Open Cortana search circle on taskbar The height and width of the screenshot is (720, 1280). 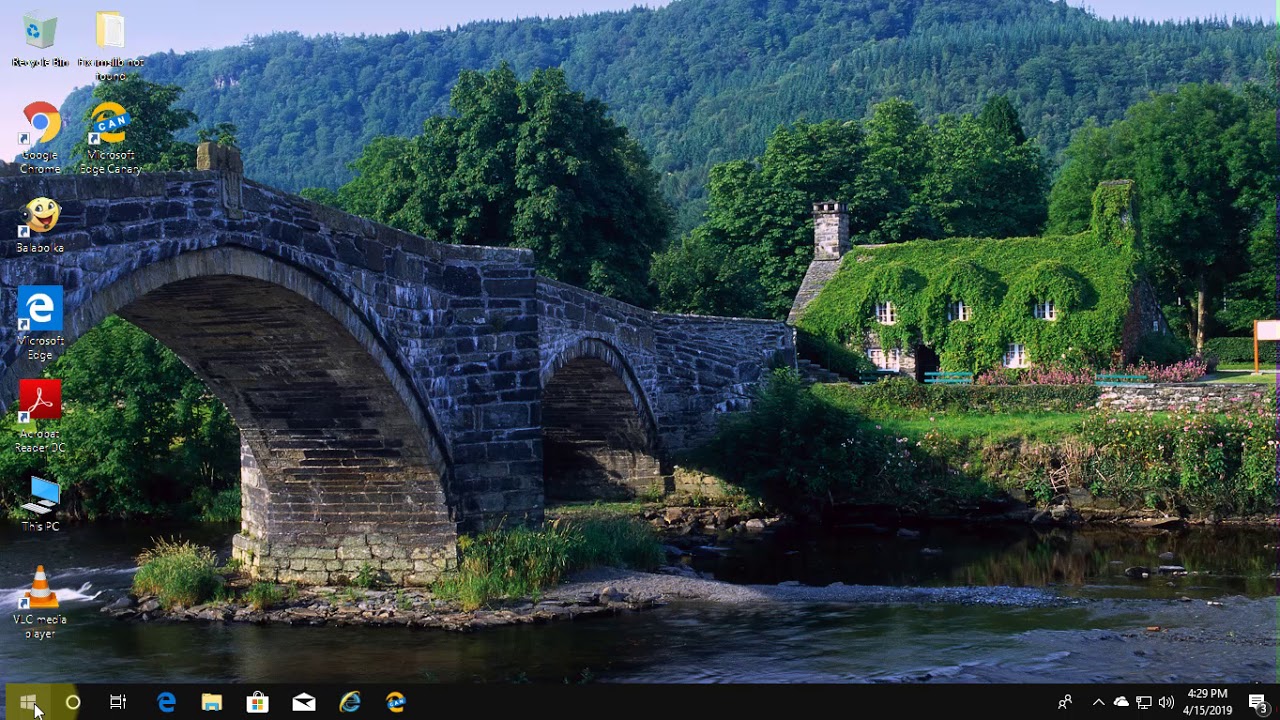pyautogui.click(x=73, y=702)
